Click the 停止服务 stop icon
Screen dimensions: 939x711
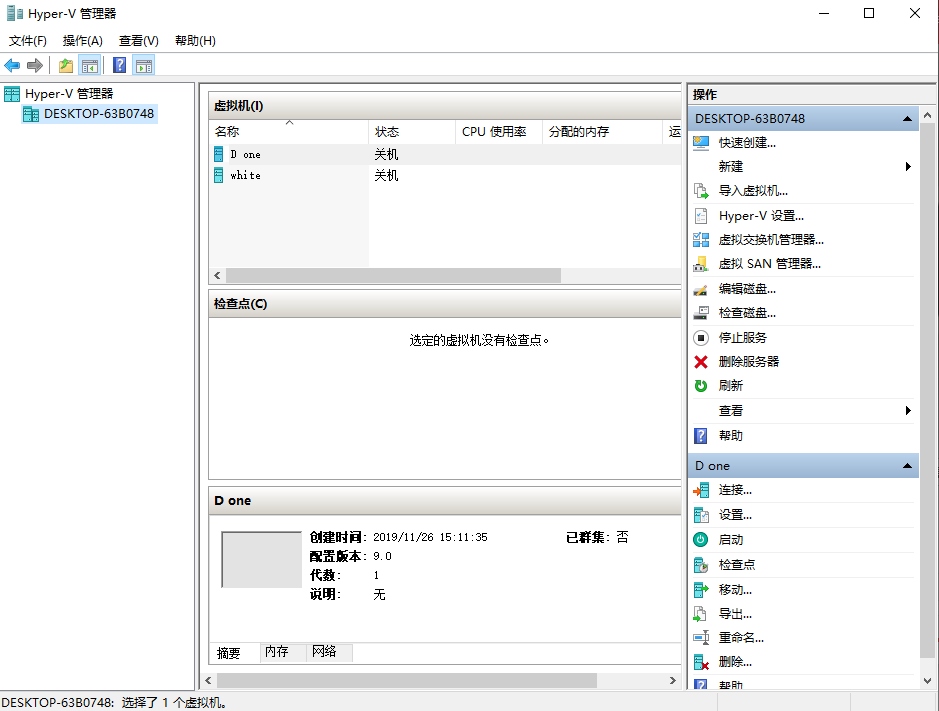coord(701,338)
